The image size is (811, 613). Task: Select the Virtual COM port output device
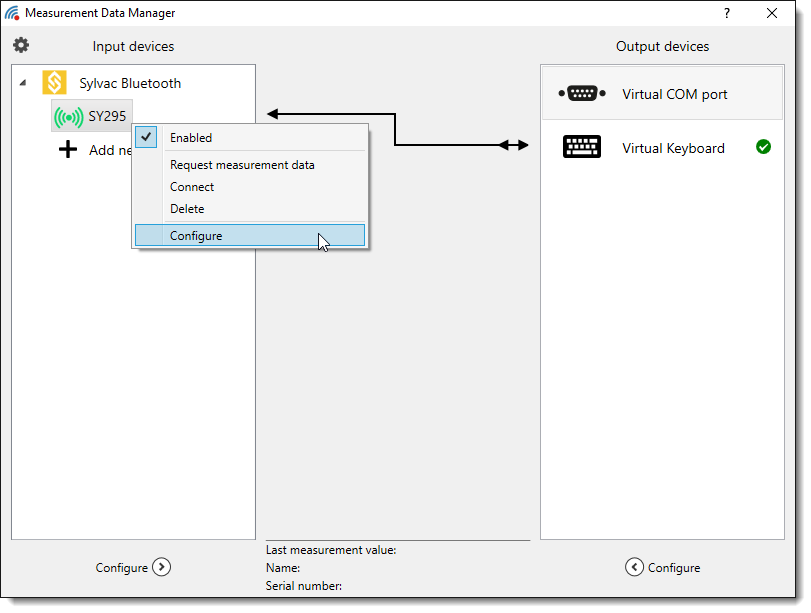click(x=674, y=94)
